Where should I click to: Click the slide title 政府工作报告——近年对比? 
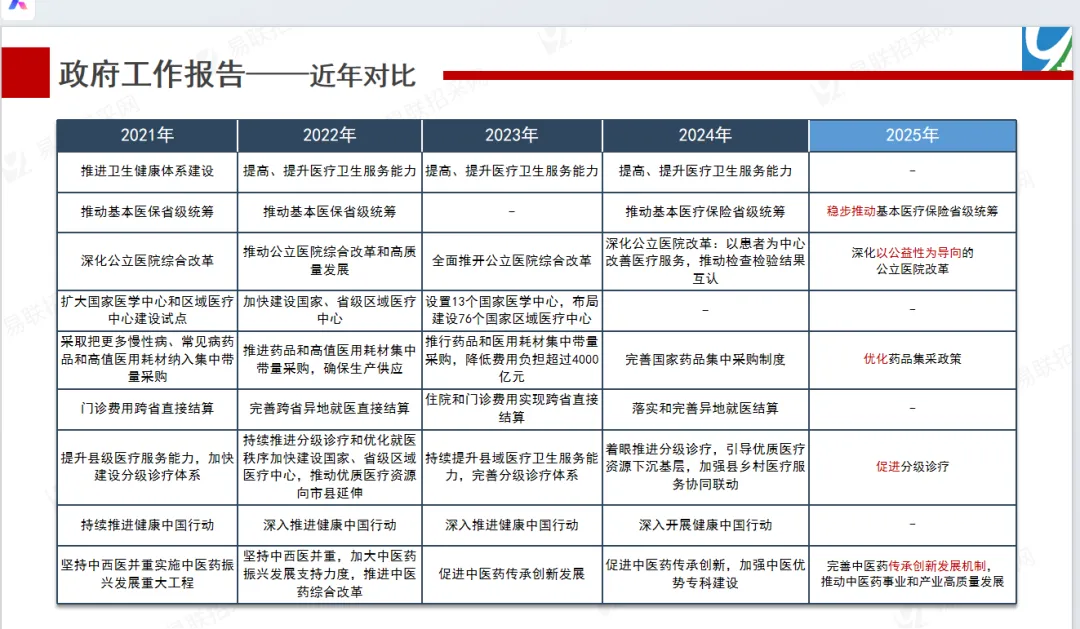[x=237, y=75]
